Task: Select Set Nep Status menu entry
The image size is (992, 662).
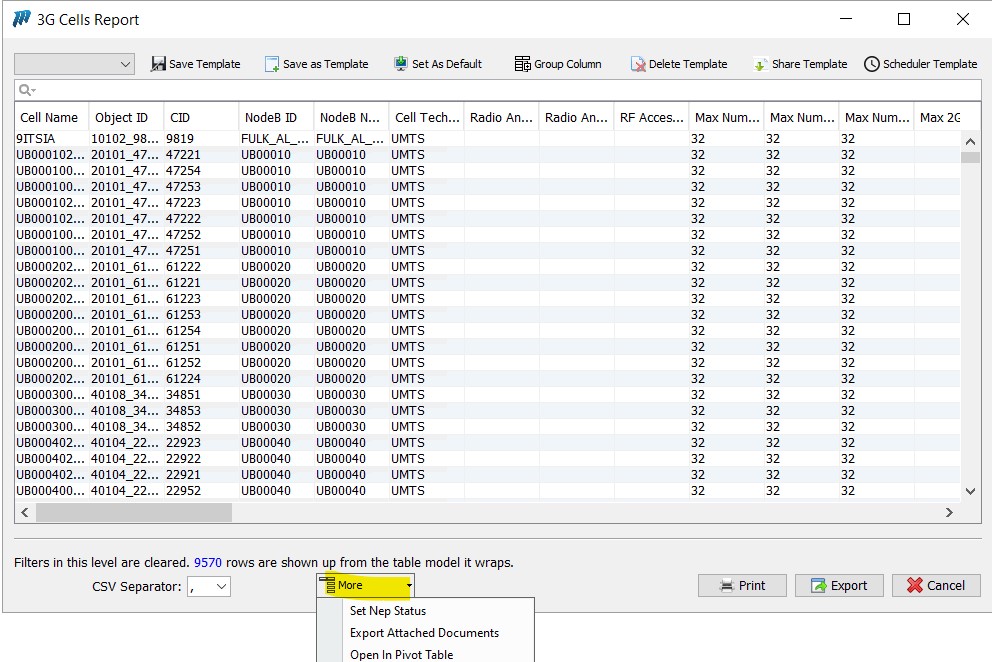Action: tap(388, 611)
